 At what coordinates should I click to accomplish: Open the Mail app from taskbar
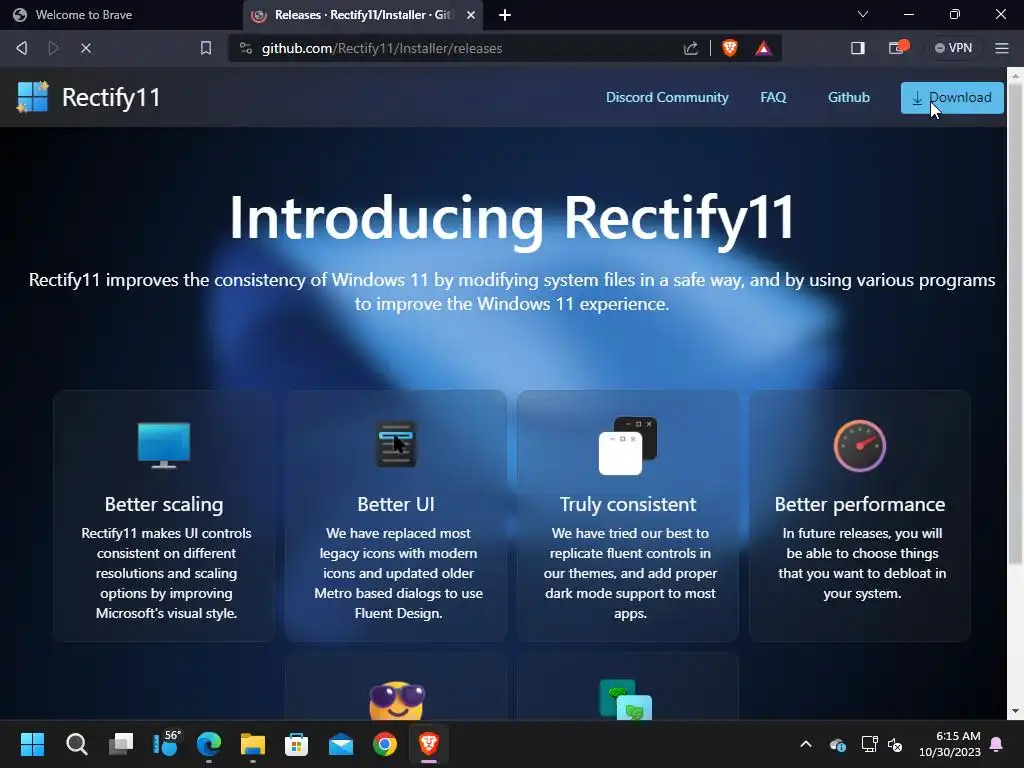tap(341, 744)
